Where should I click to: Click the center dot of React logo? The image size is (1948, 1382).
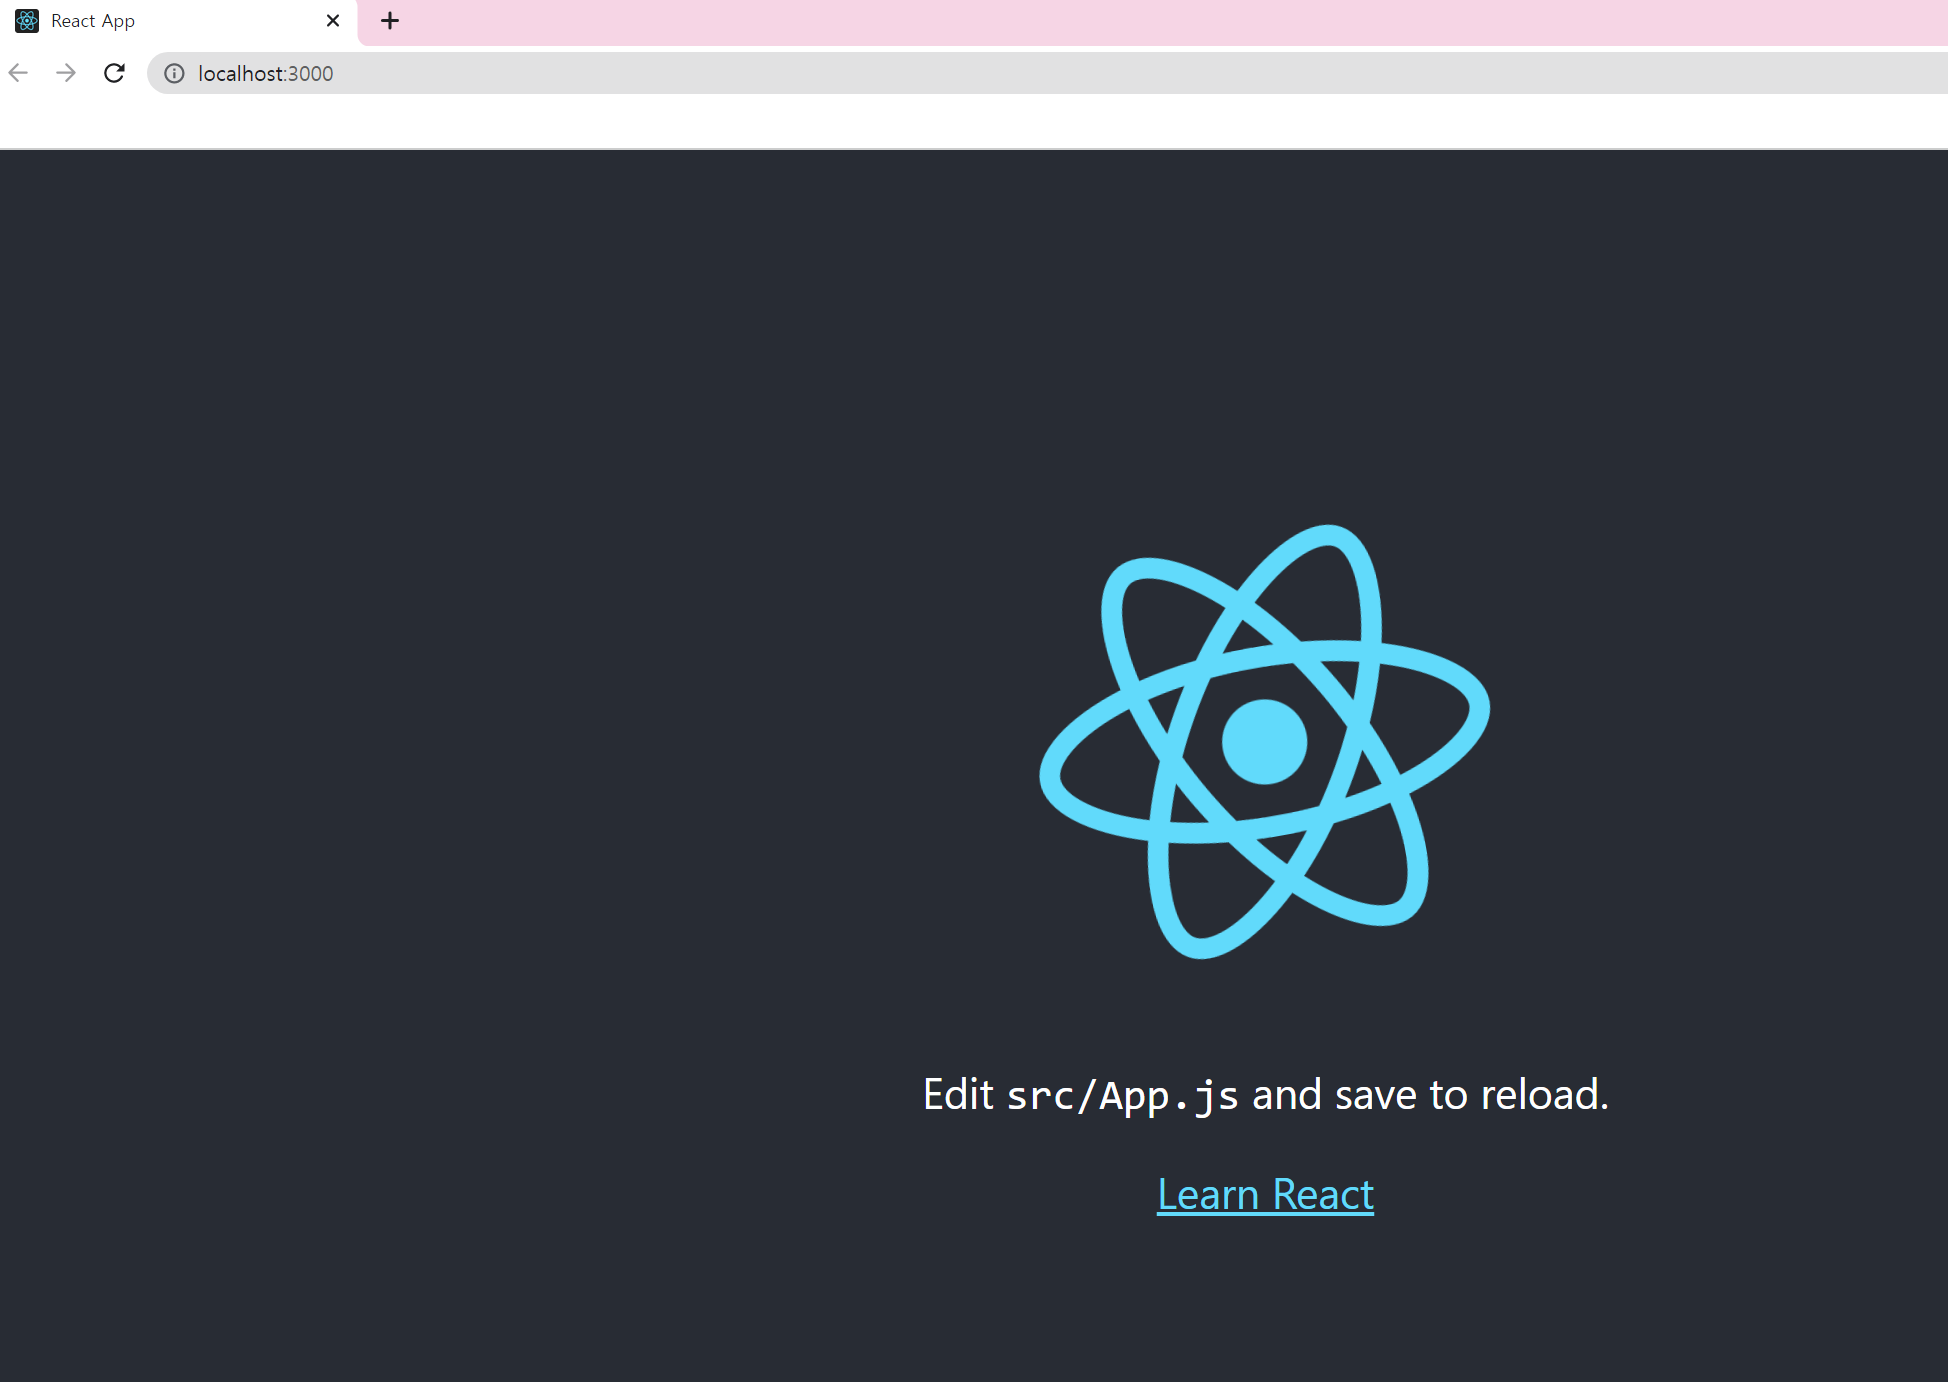pos(1264,741)
